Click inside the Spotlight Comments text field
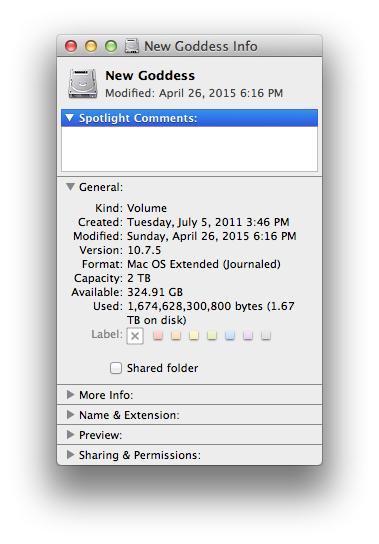 point(190,148)
